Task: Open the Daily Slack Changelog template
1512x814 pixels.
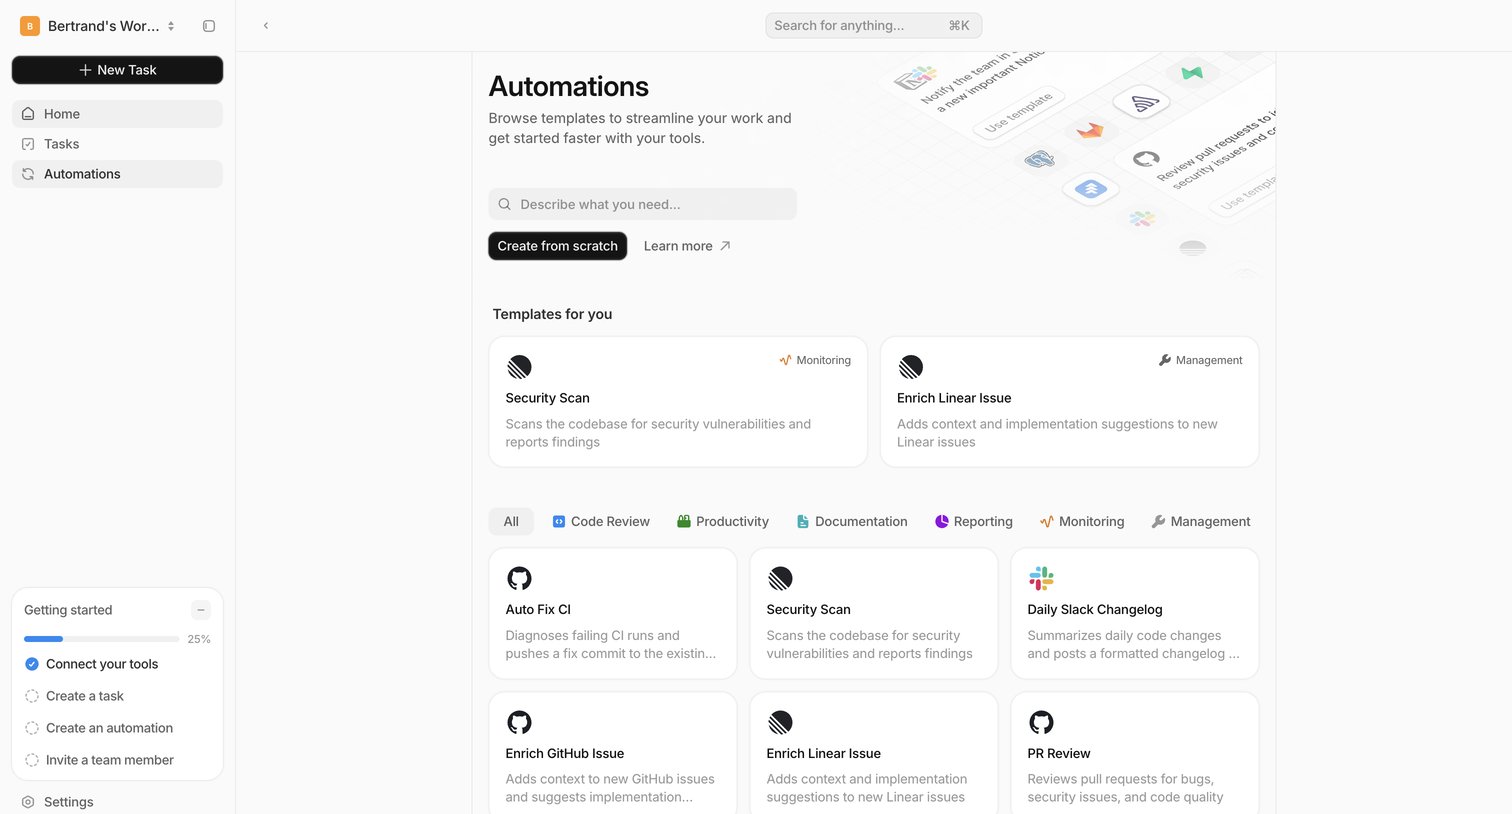Action: [x=1135, y=614]
